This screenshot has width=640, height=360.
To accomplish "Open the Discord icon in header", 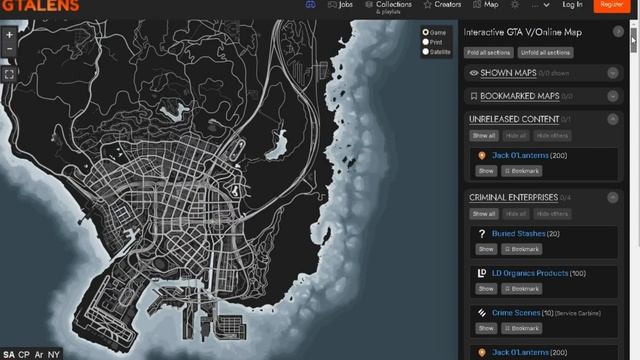I will (311, 4).
